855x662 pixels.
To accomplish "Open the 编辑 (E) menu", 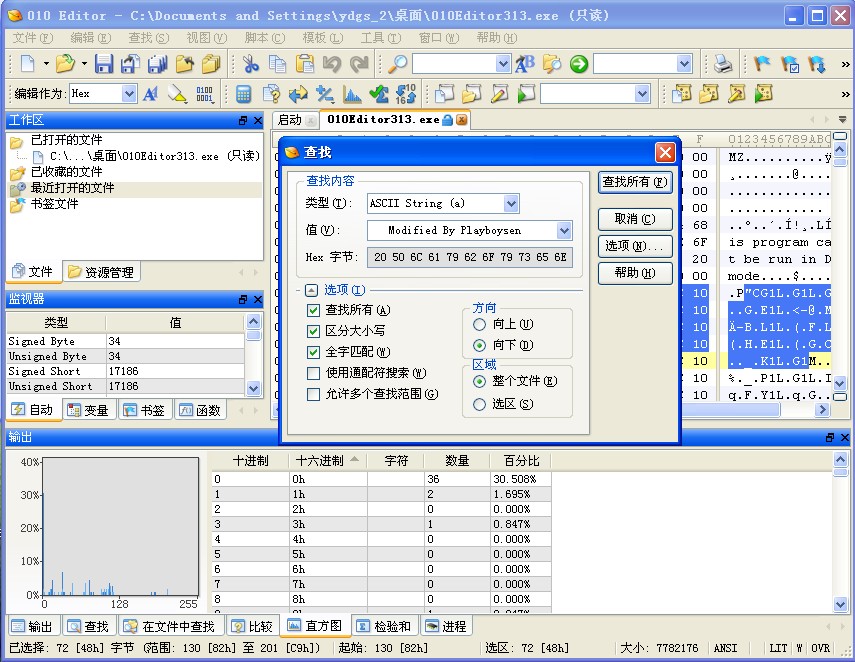I will (x=91, y=38).
